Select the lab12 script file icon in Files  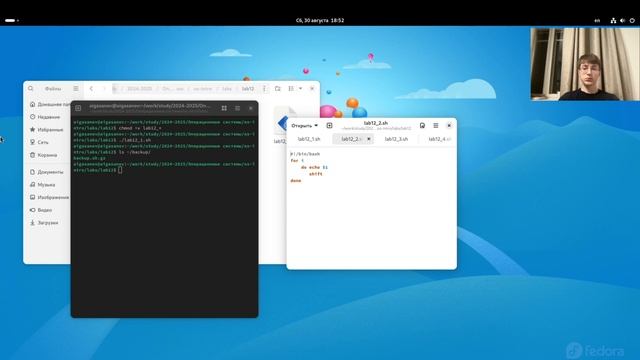(282, 122)
